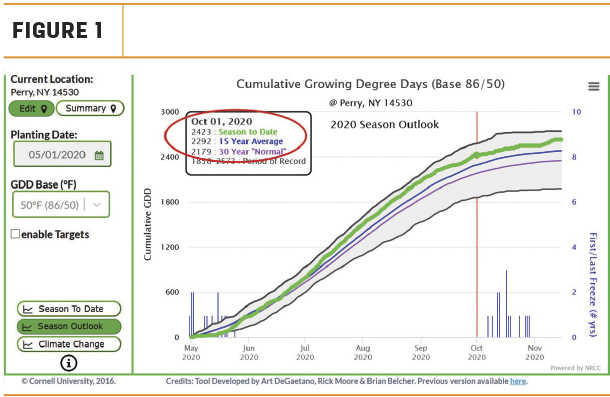The width and height of the screenshot is (610, 397).
Task: Click the 05/01/2020 planting date field
Action: [x=62, y=155]
